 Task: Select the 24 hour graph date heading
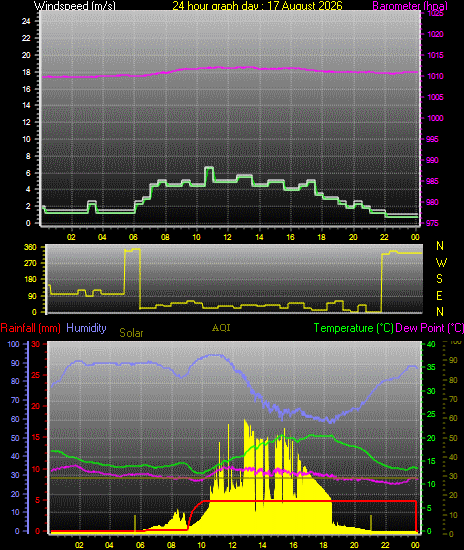pos(257,6)
